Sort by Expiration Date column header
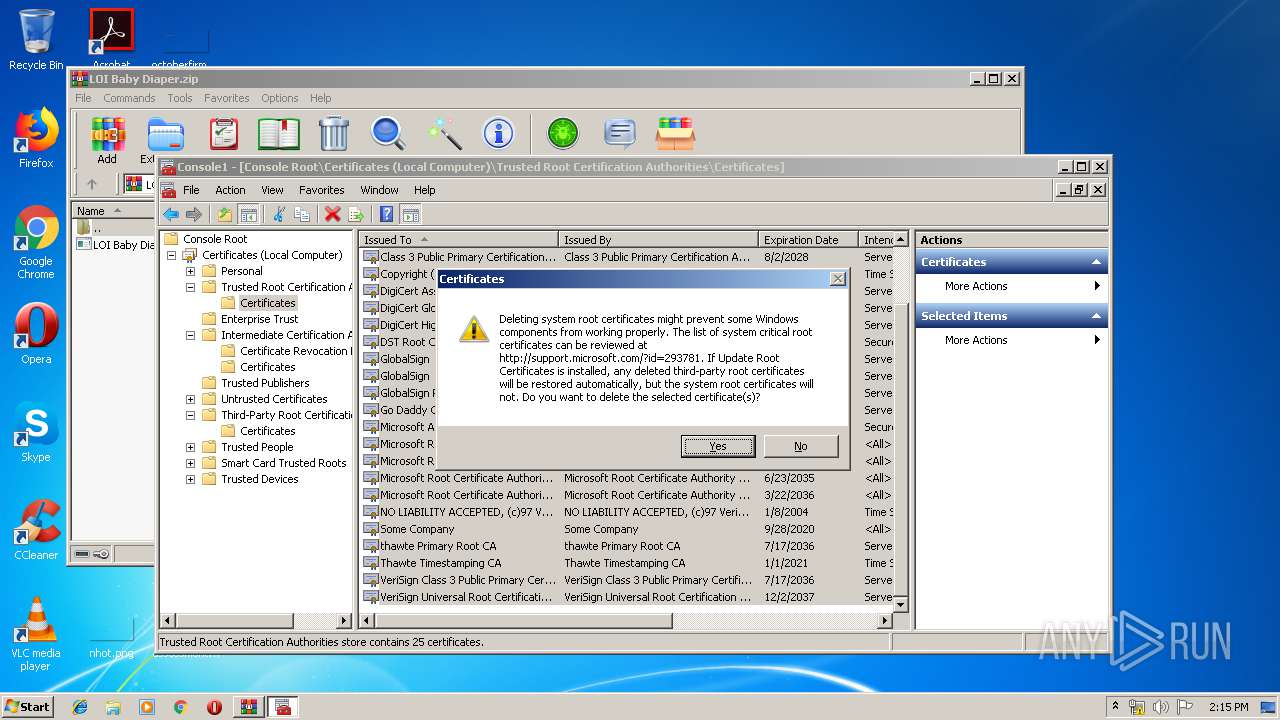 809,240
